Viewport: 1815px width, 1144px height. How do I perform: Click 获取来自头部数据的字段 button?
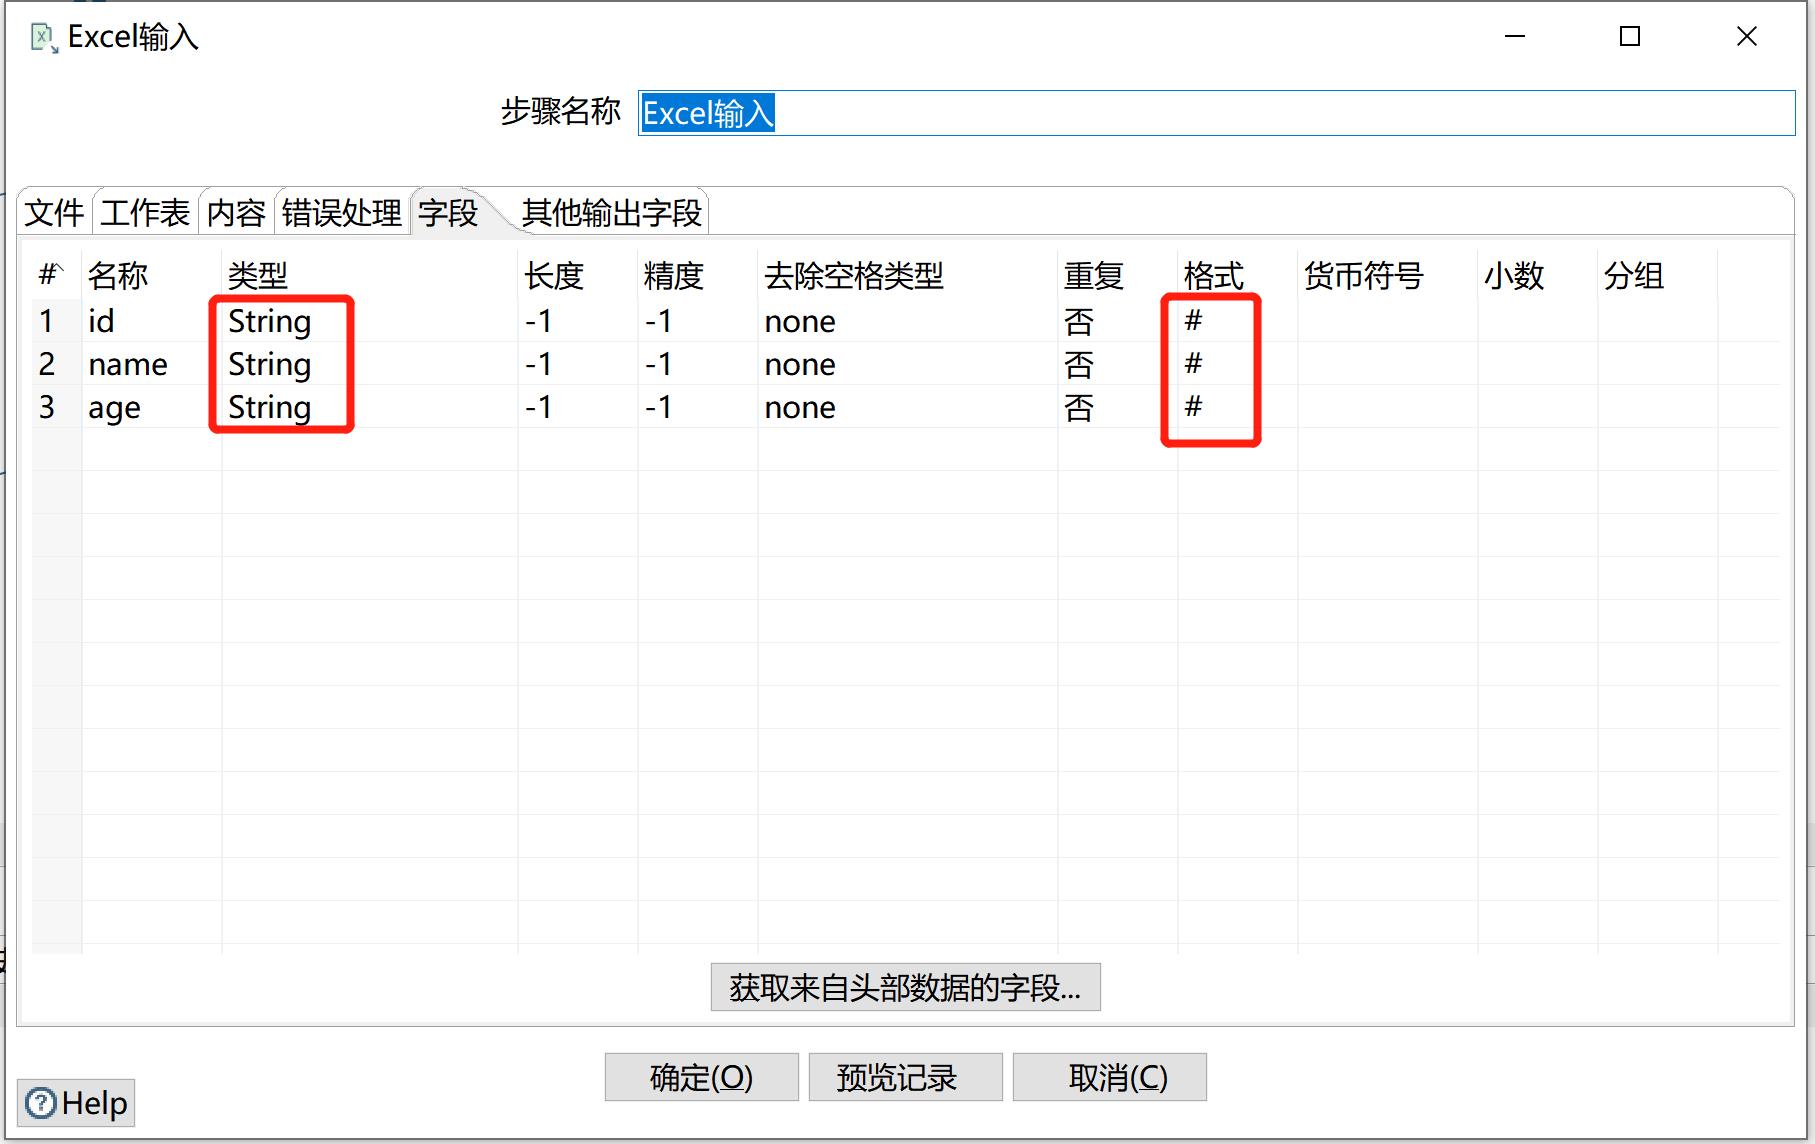click(905, 987)
